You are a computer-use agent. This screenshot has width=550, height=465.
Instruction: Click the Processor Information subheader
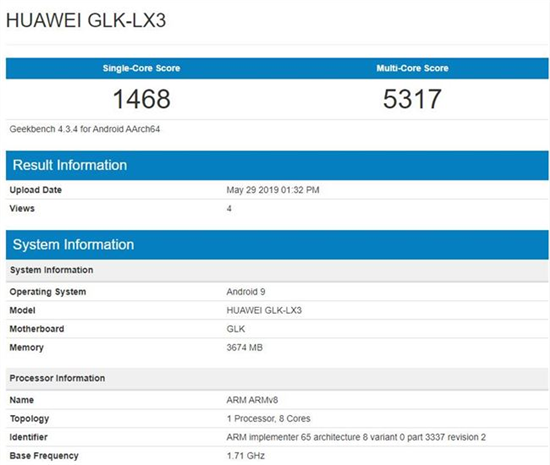(x=277, y=378)
